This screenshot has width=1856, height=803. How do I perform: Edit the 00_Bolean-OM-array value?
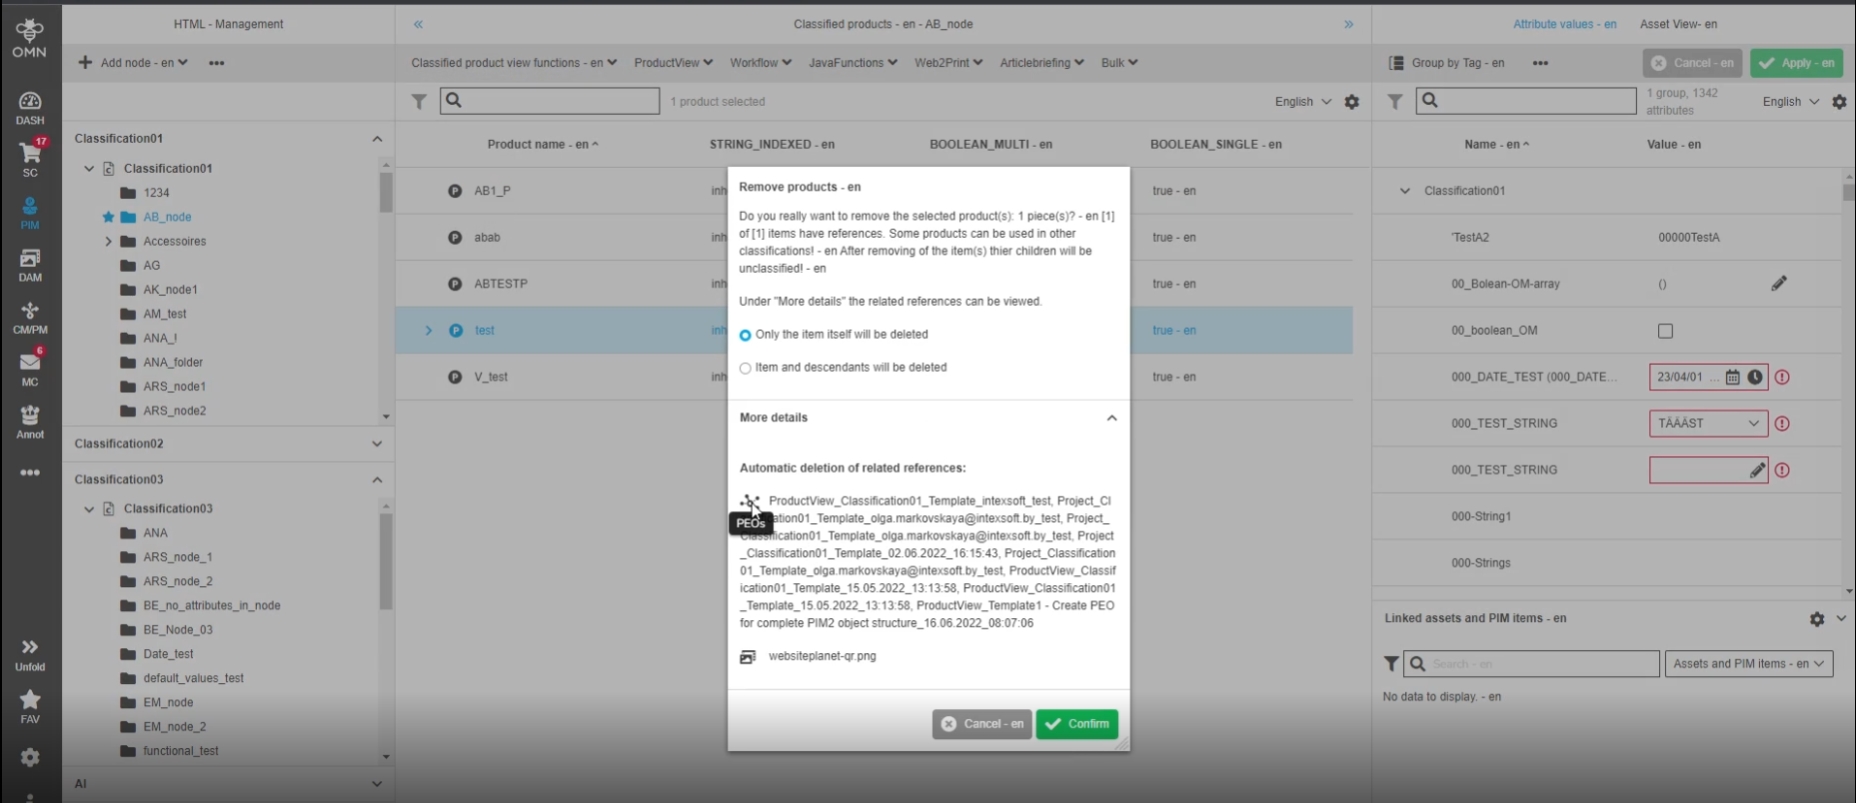[x=1779, y=284]
